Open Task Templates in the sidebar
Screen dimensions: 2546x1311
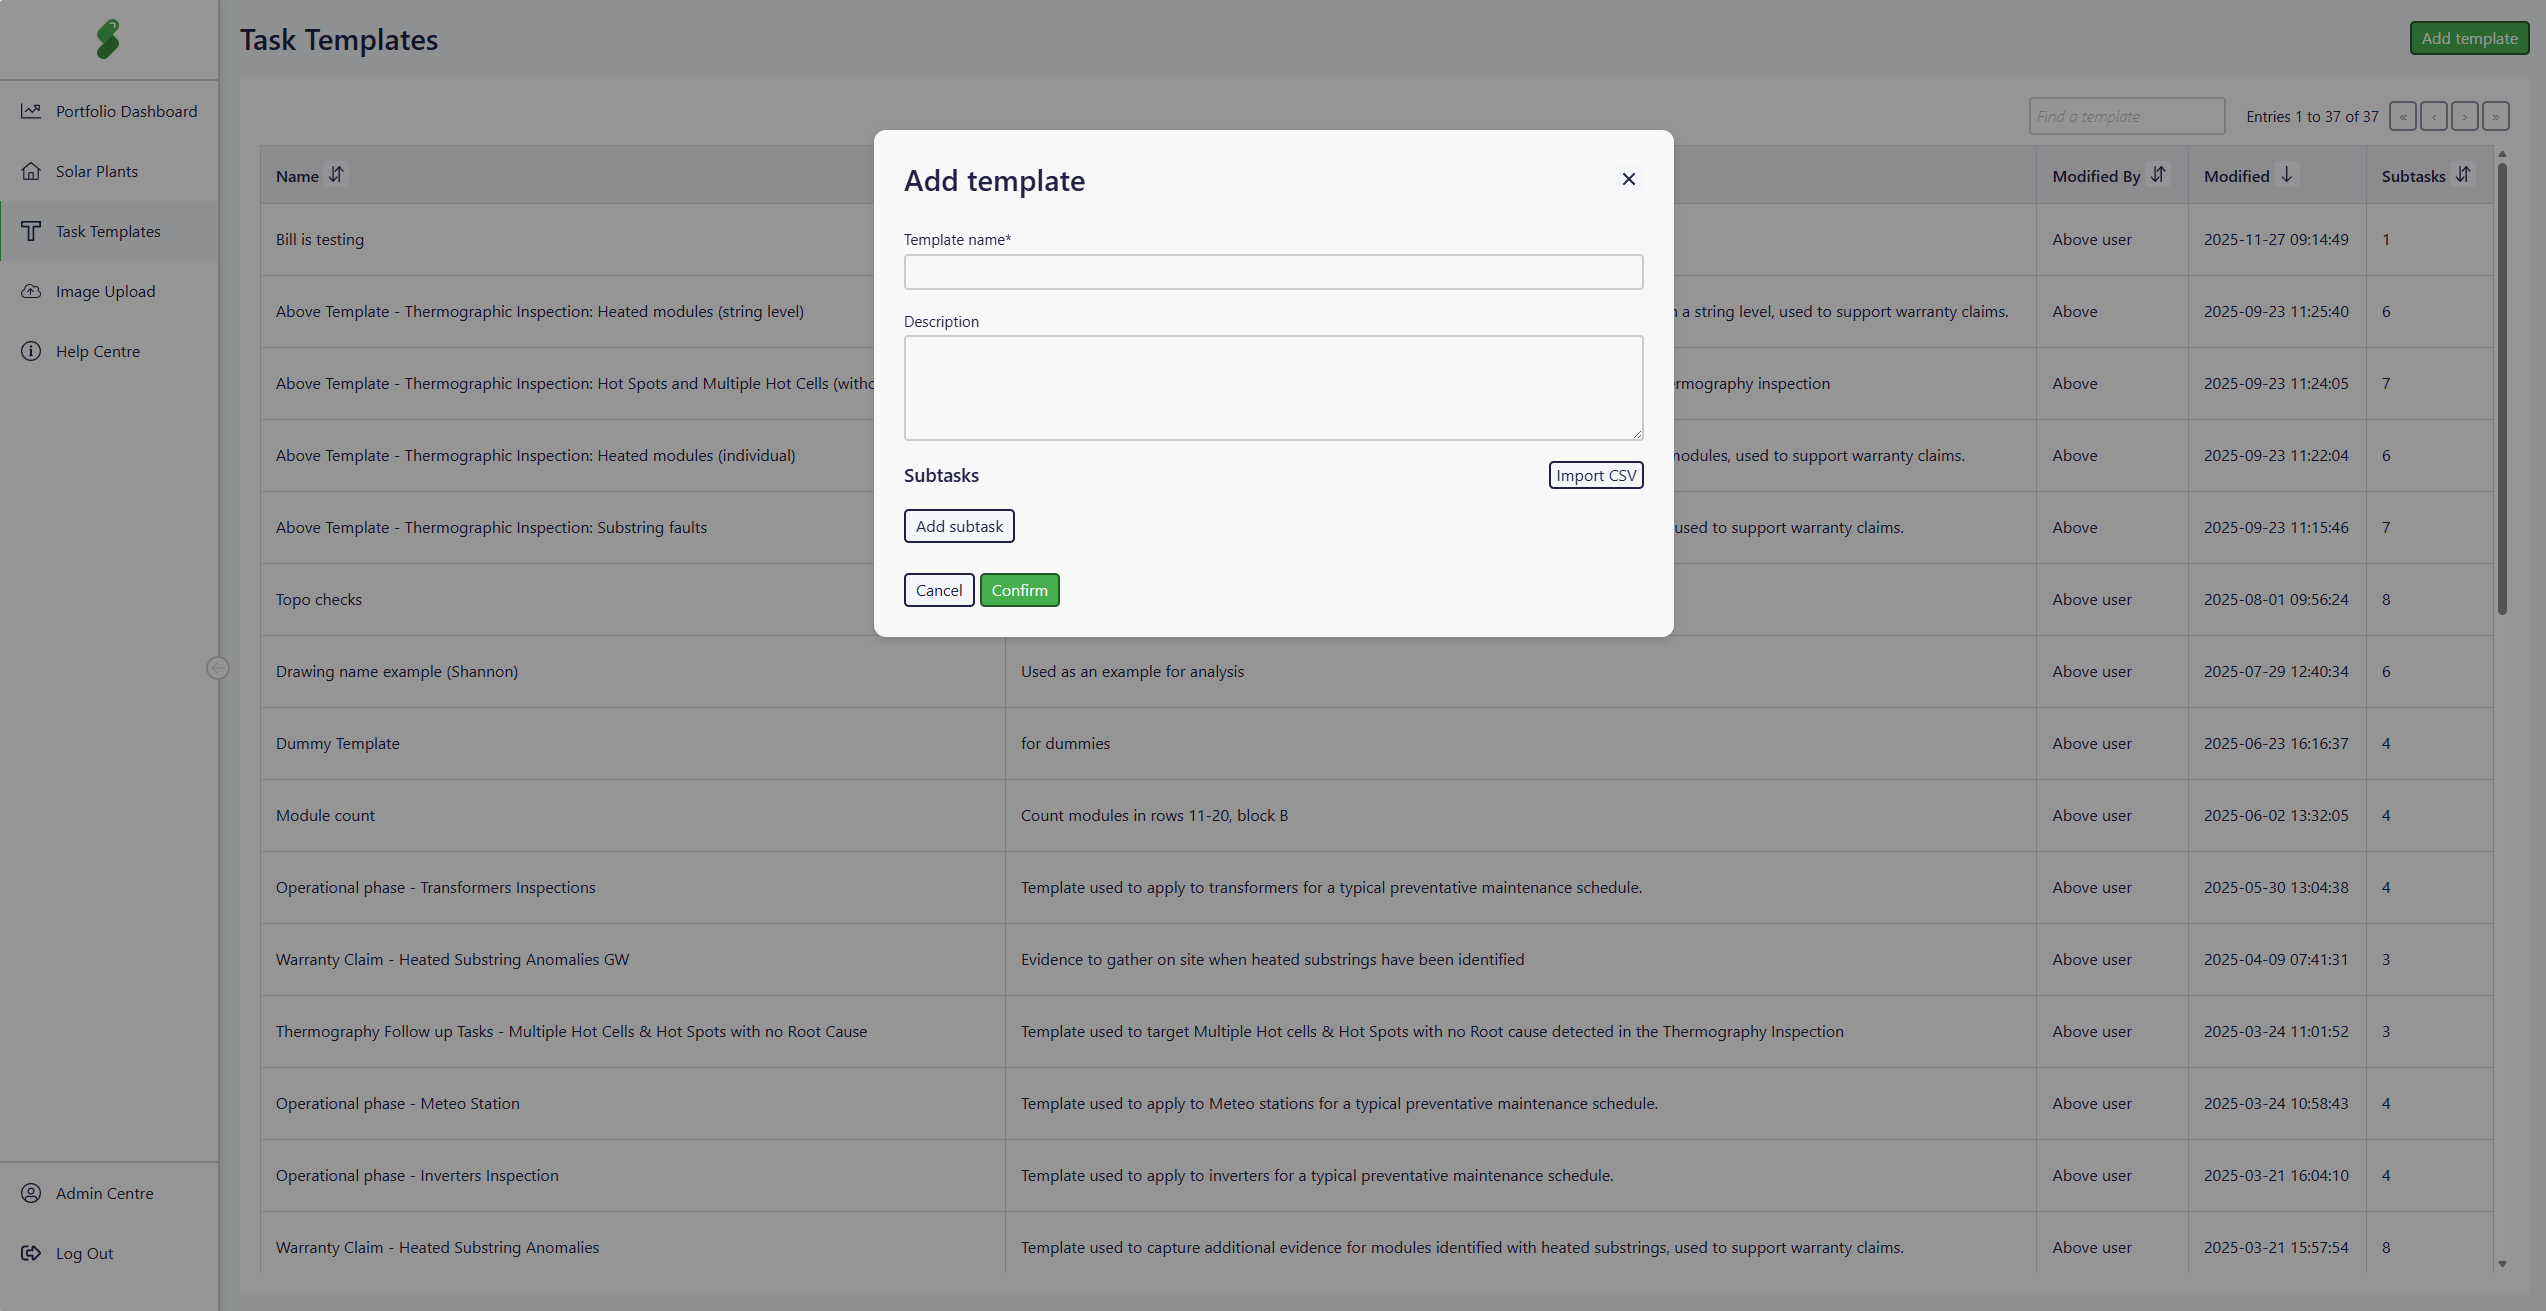[x=108, y=231]
